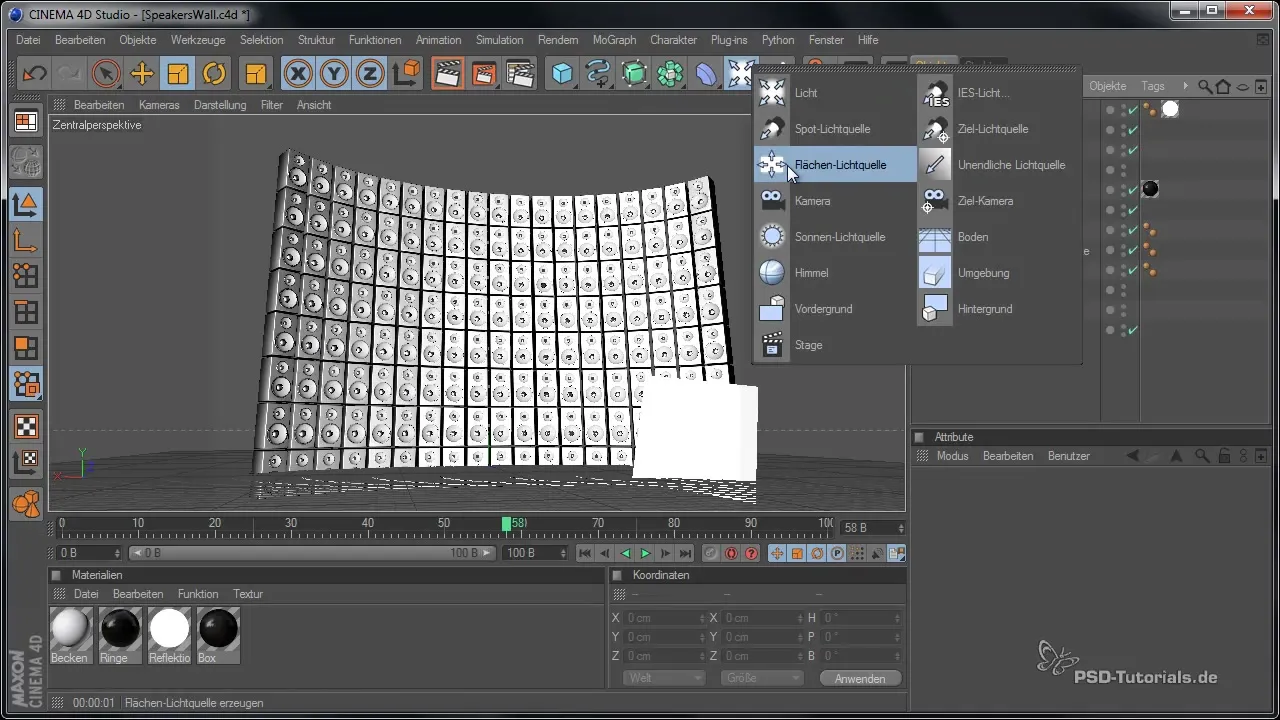Click the search magnifier in Objects manager
The image size is (1280, 720).
1205,86
